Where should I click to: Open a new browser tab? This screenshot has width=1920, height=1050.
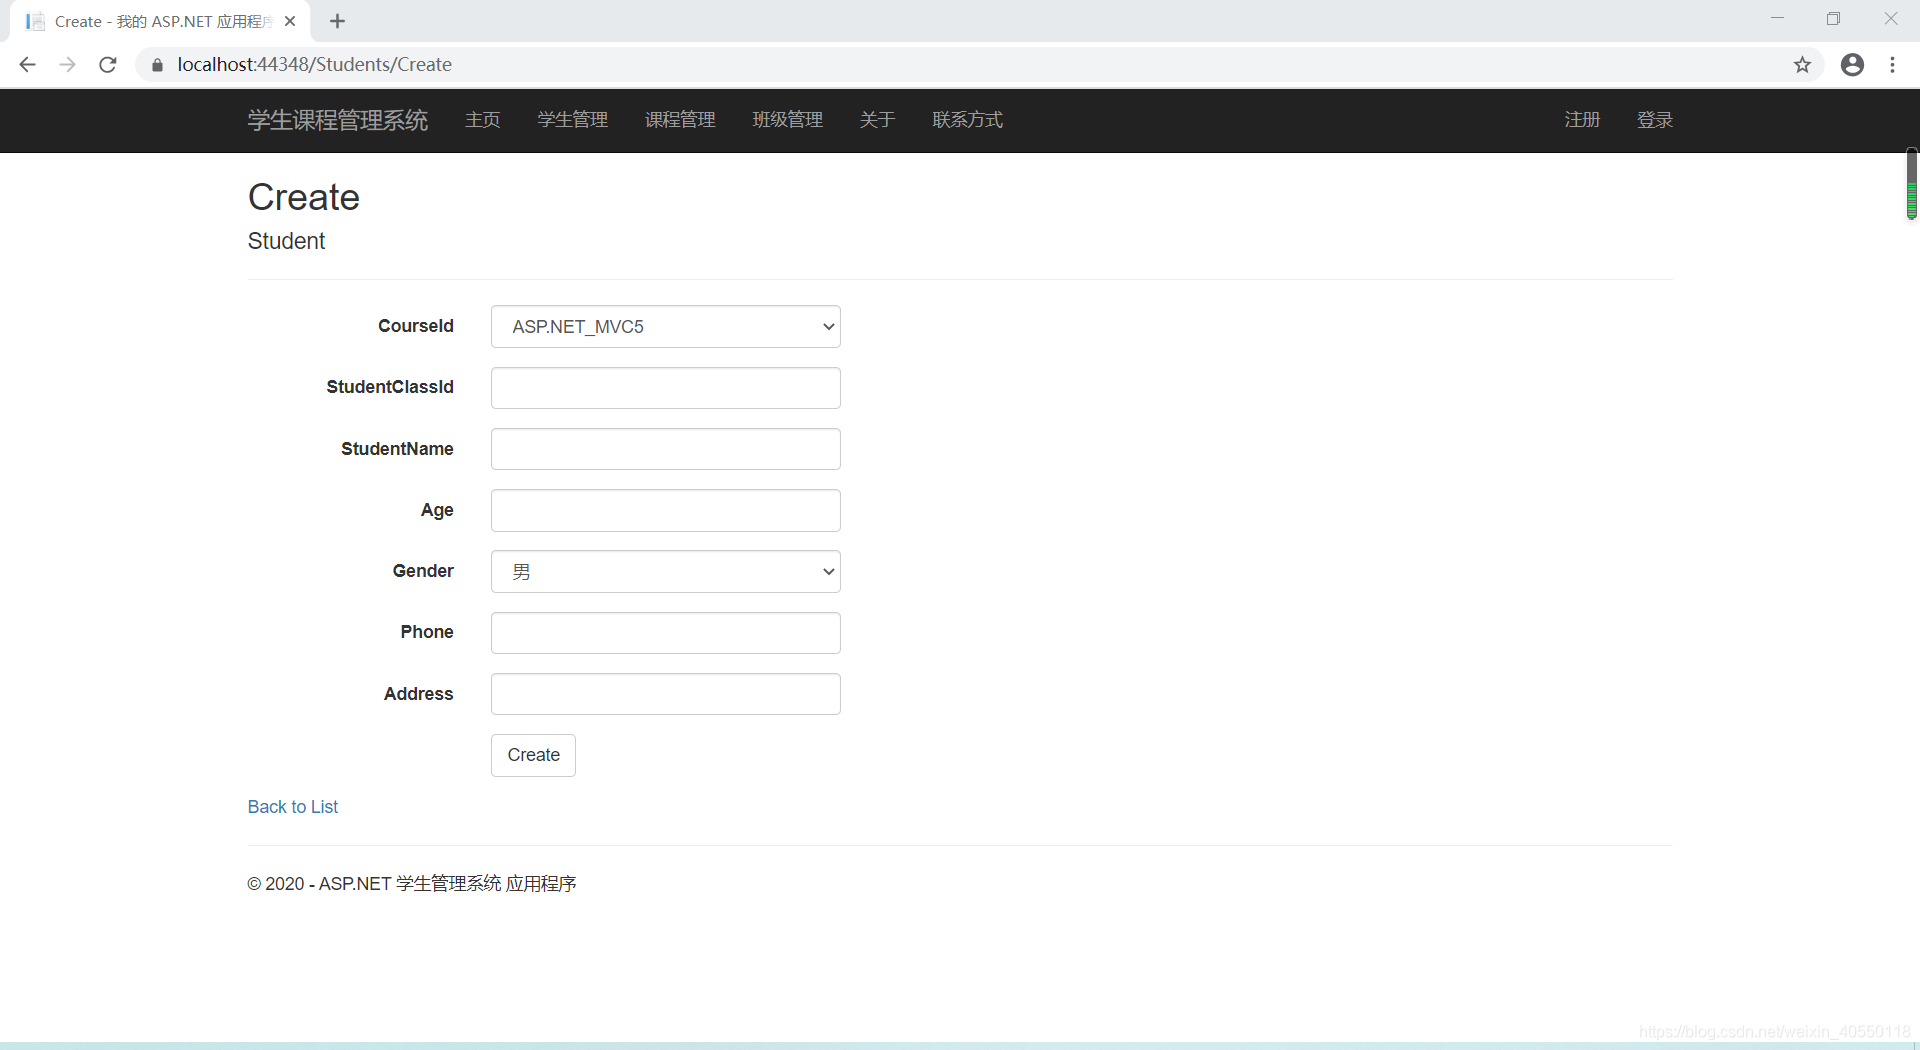pos(338,21)
